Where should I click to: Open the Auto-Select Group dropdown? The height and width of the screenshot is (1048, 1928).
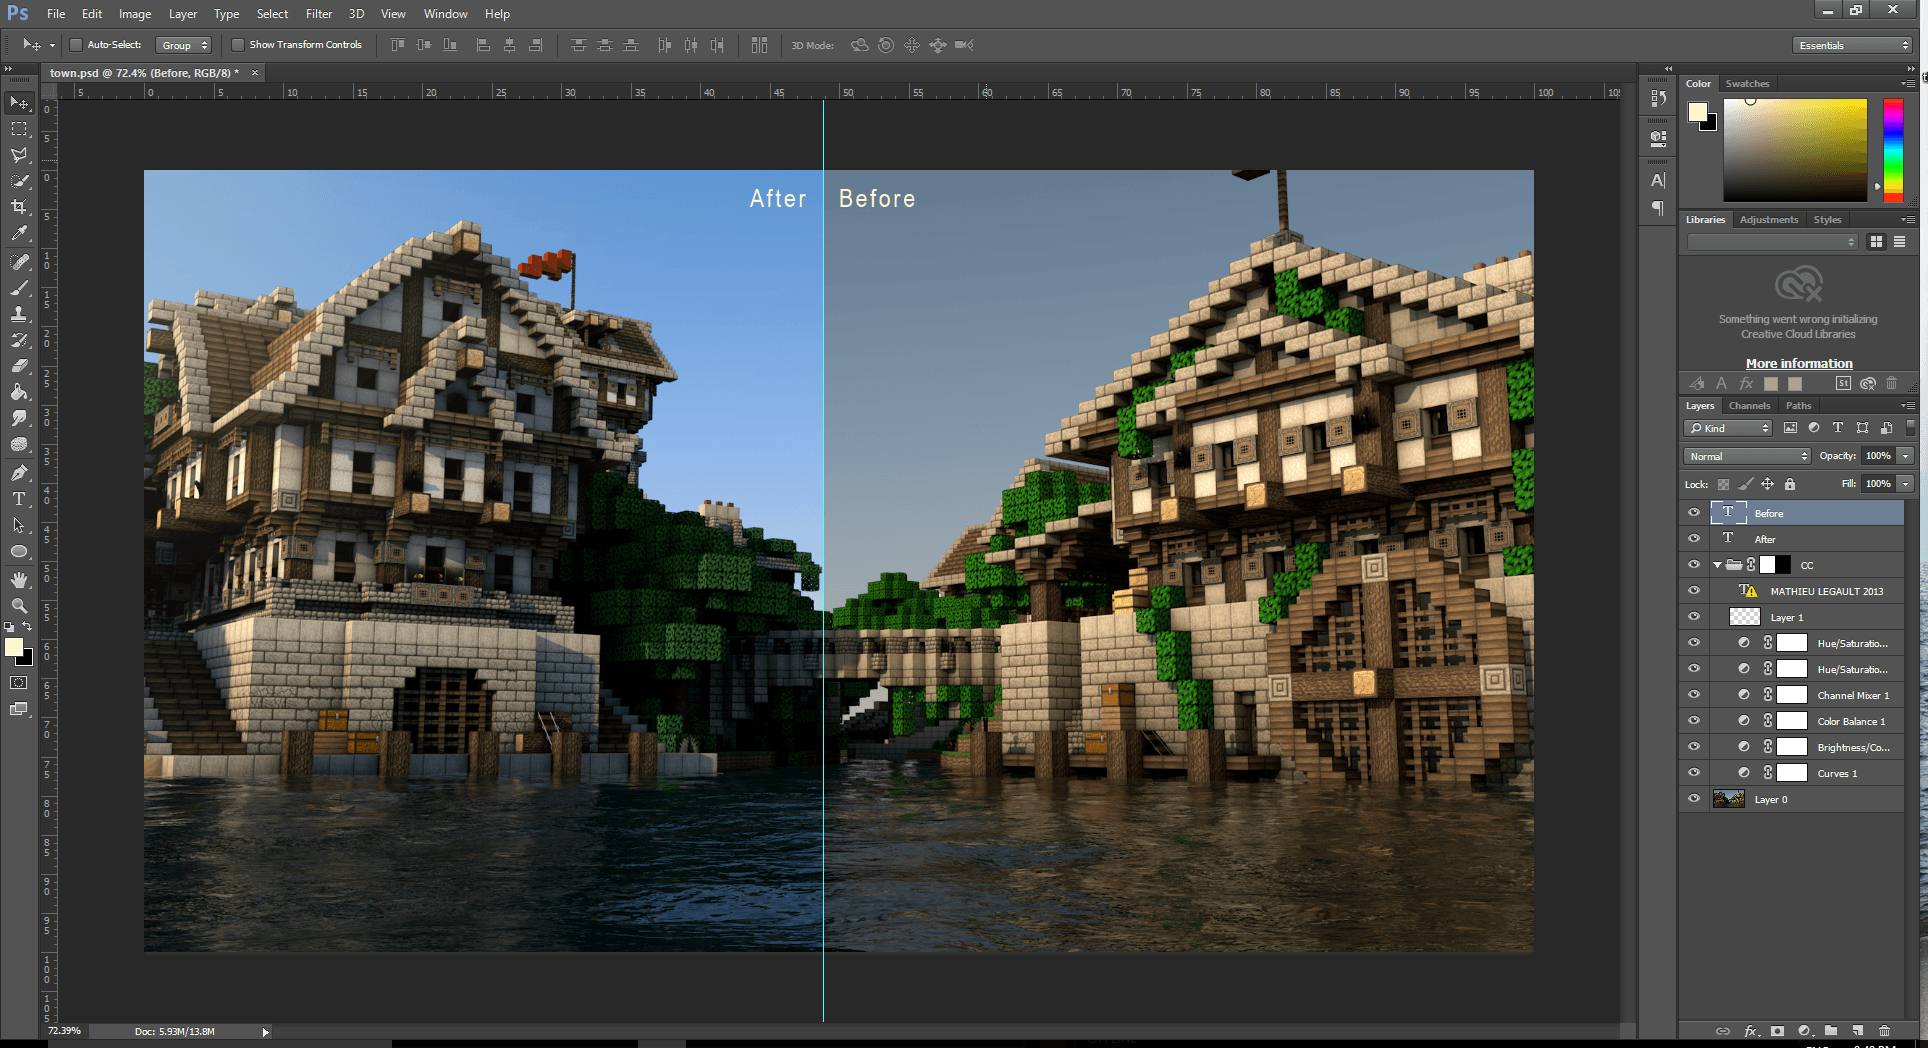pos(184,45)
